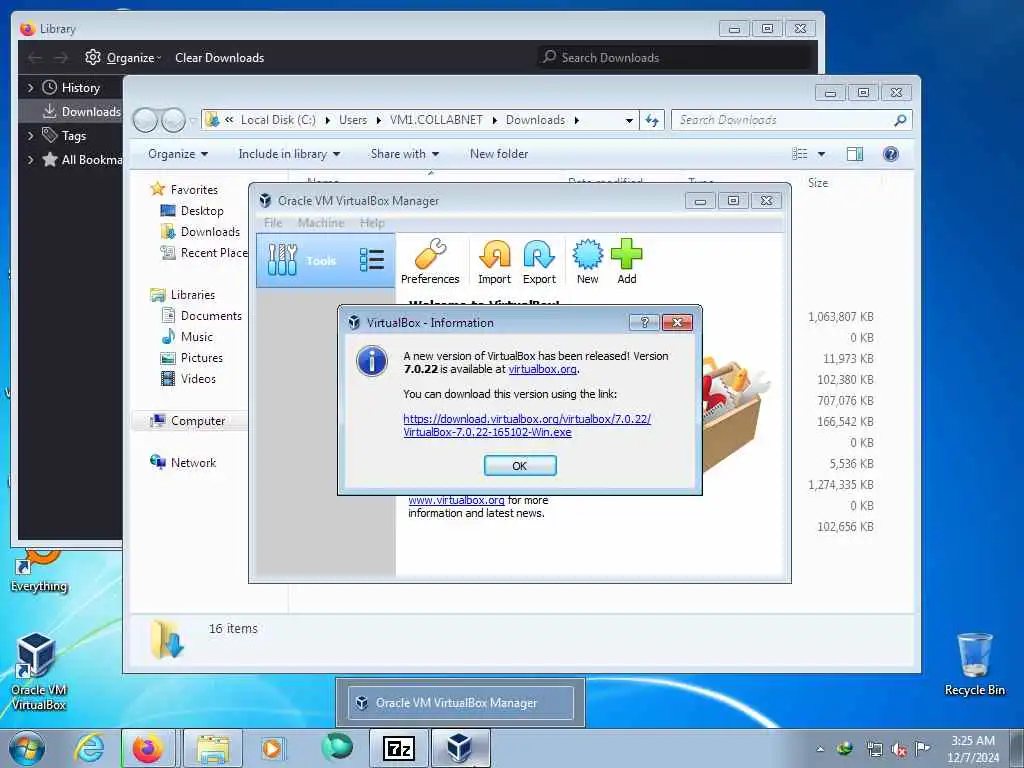
Task: Open Organize menu in Firefox Library
Action: (123, 57)
